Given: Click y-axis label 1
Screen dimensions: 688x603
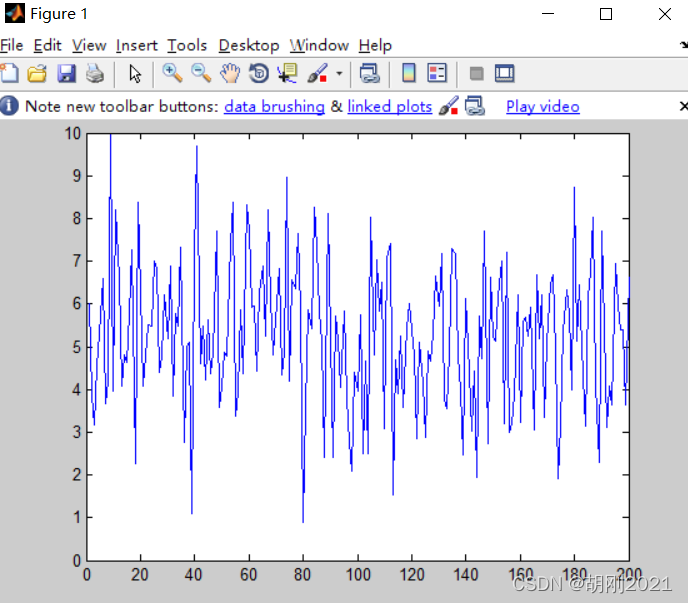Looking at the screenshot, I should 77,517.
